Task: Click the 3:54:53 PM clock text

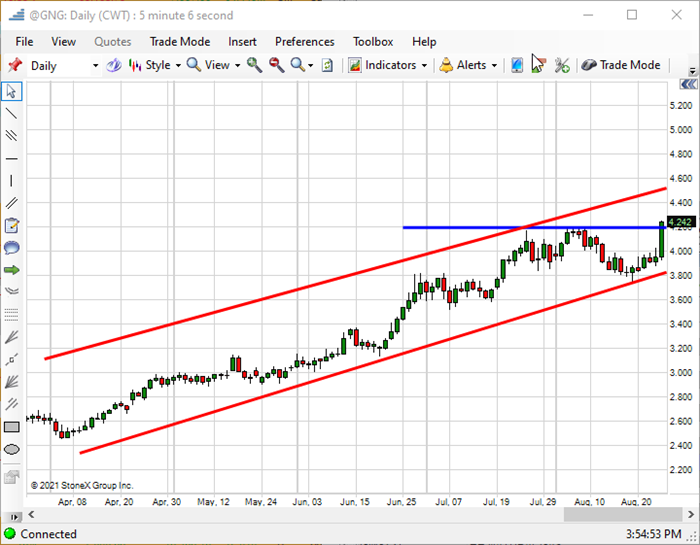Action: 653,534
